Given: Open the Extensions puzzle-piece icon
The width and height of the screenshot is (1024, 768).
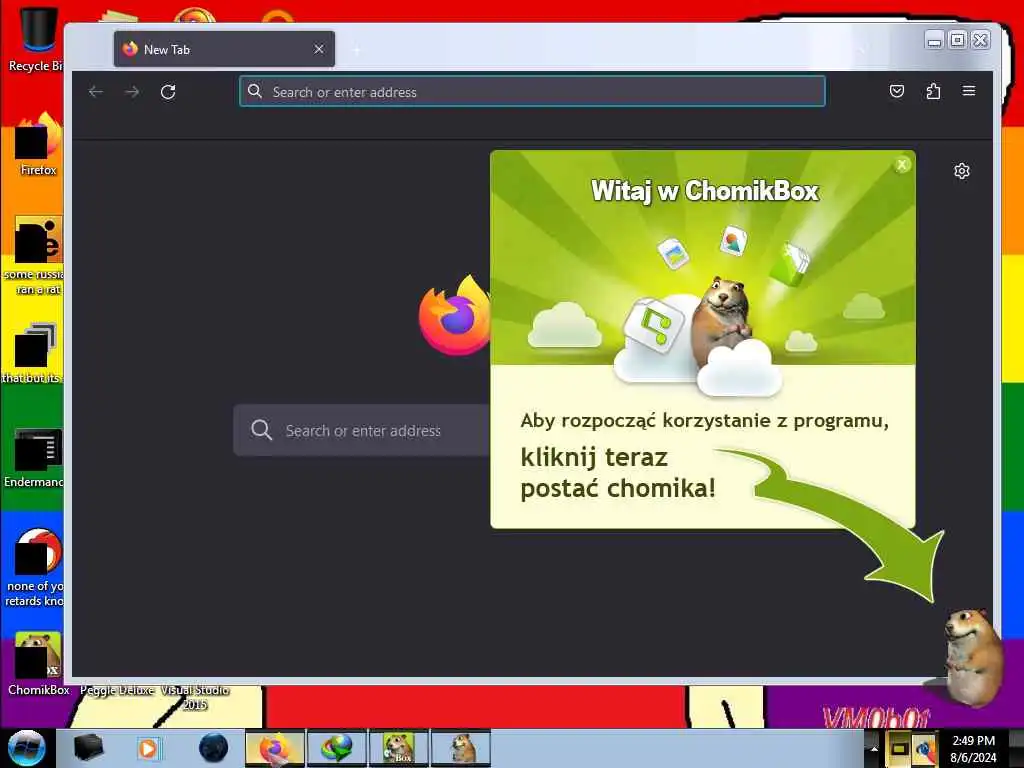Looking at the screenshot, I should 933,91.
